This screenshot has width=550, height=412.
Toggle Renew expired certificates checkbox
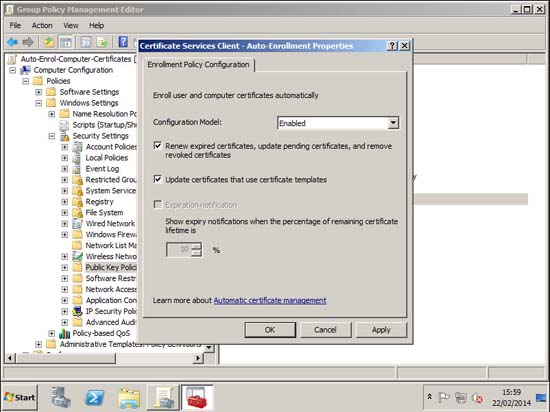pos(158,146)
